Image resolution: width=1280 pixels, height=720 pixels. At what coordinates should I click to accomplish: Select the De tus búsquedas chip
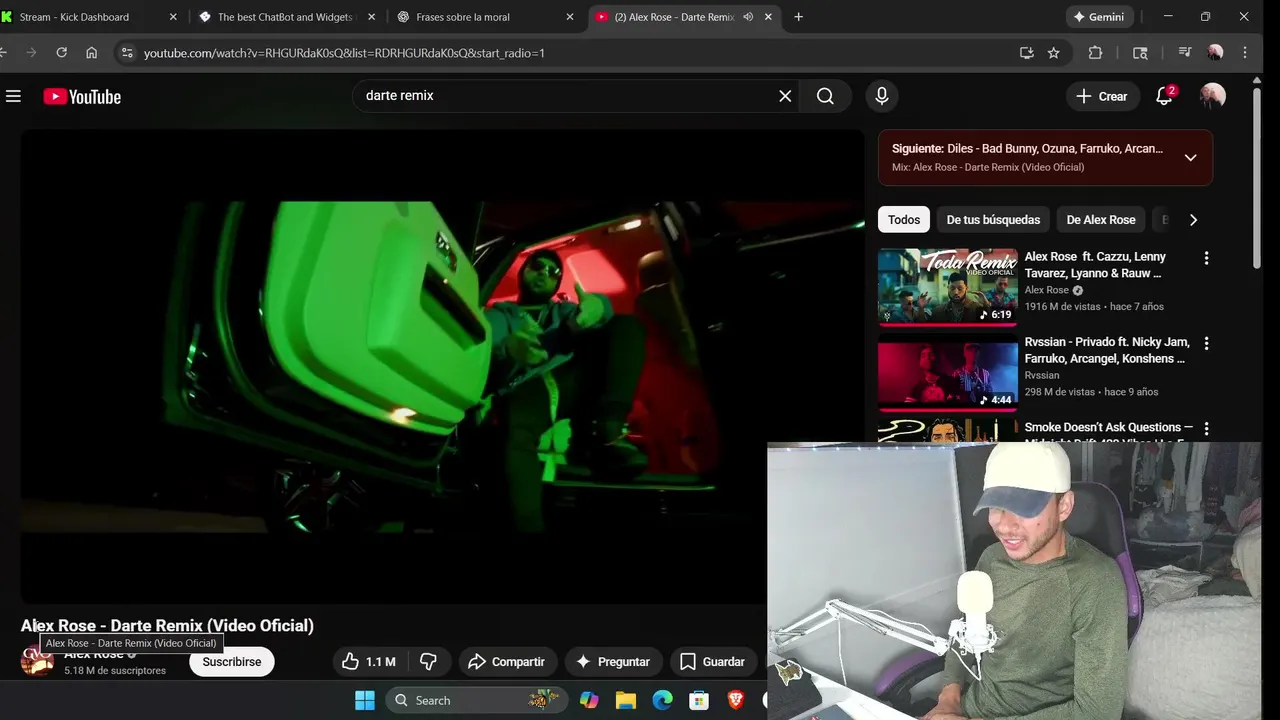coord(993,220)
